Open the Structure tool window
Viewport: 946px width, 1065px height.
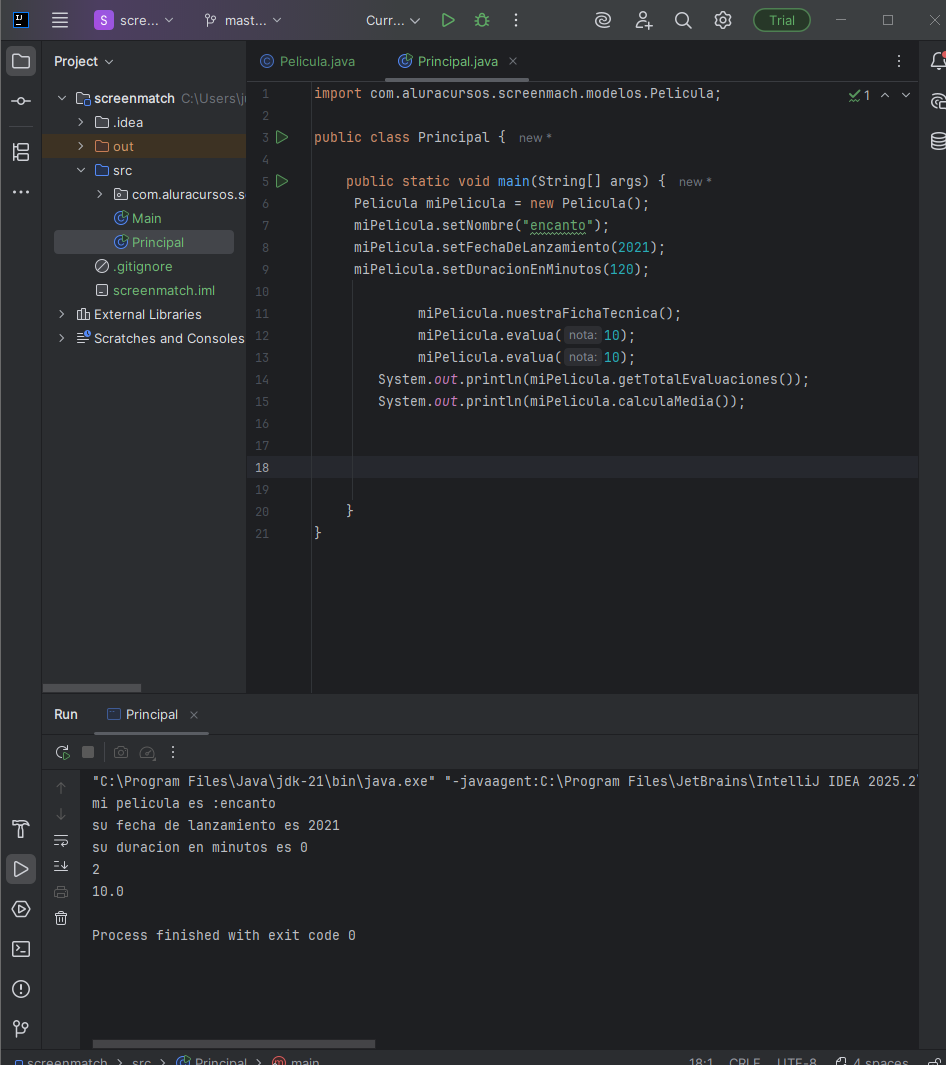coord(21,152)
